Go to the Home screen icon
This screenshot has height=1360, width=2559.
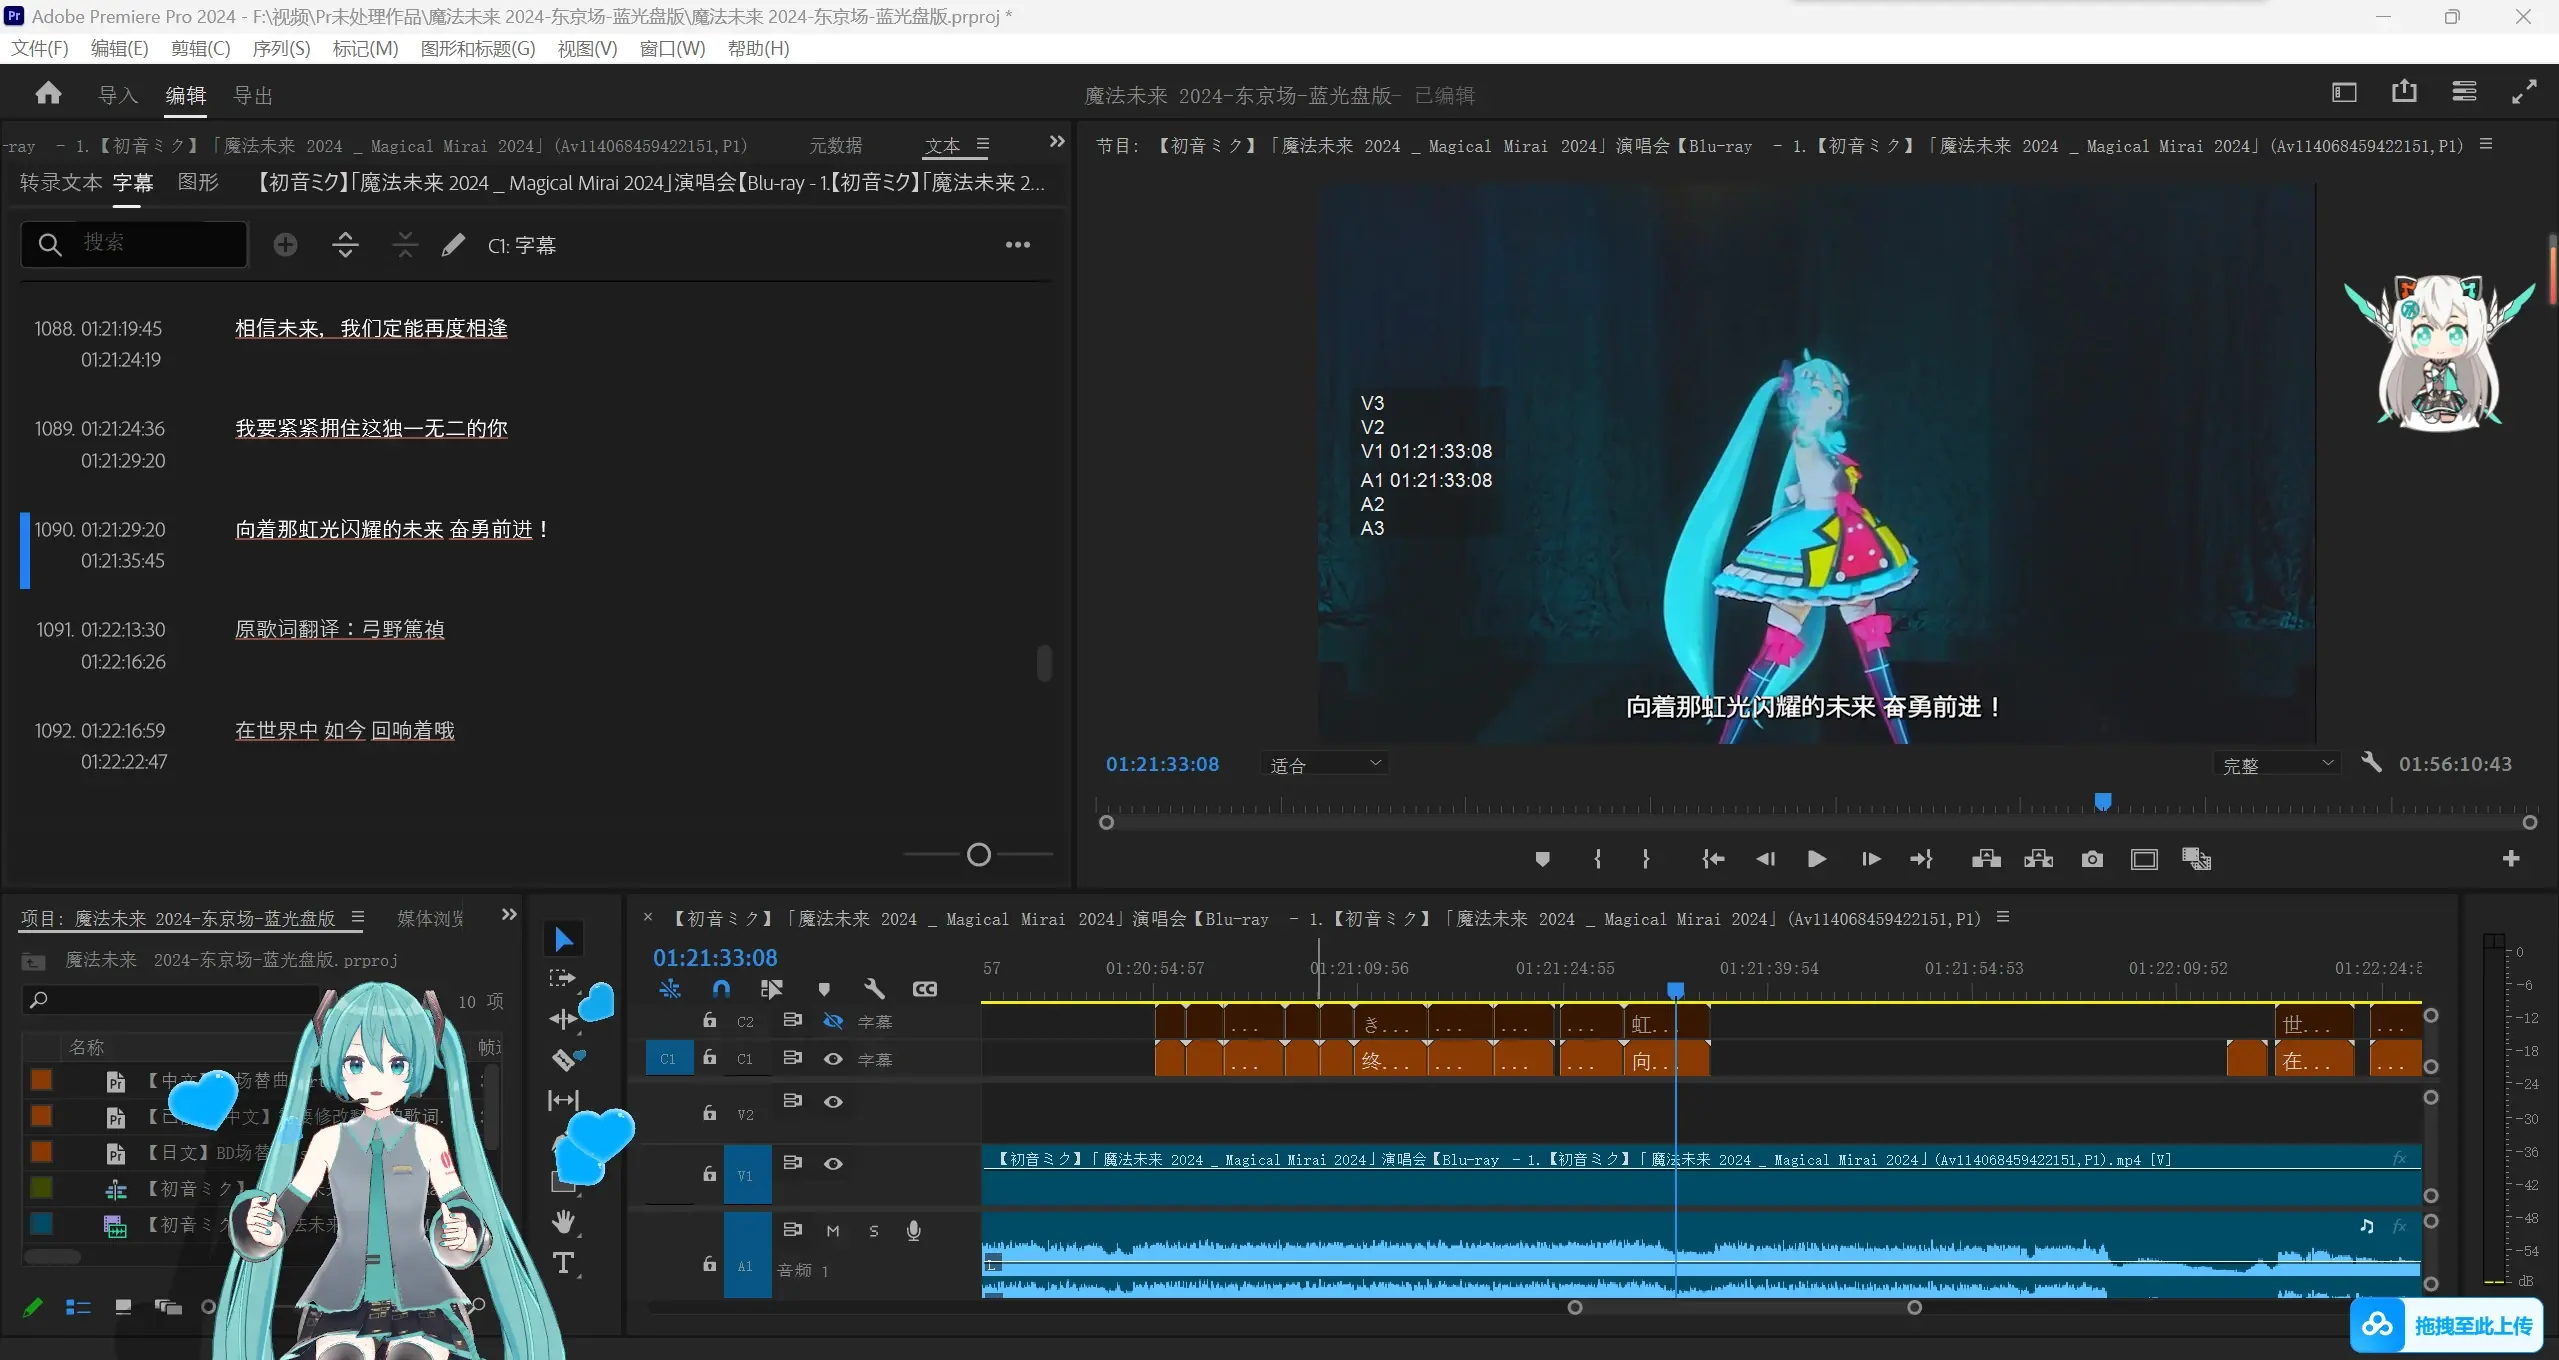coord(48,94)
